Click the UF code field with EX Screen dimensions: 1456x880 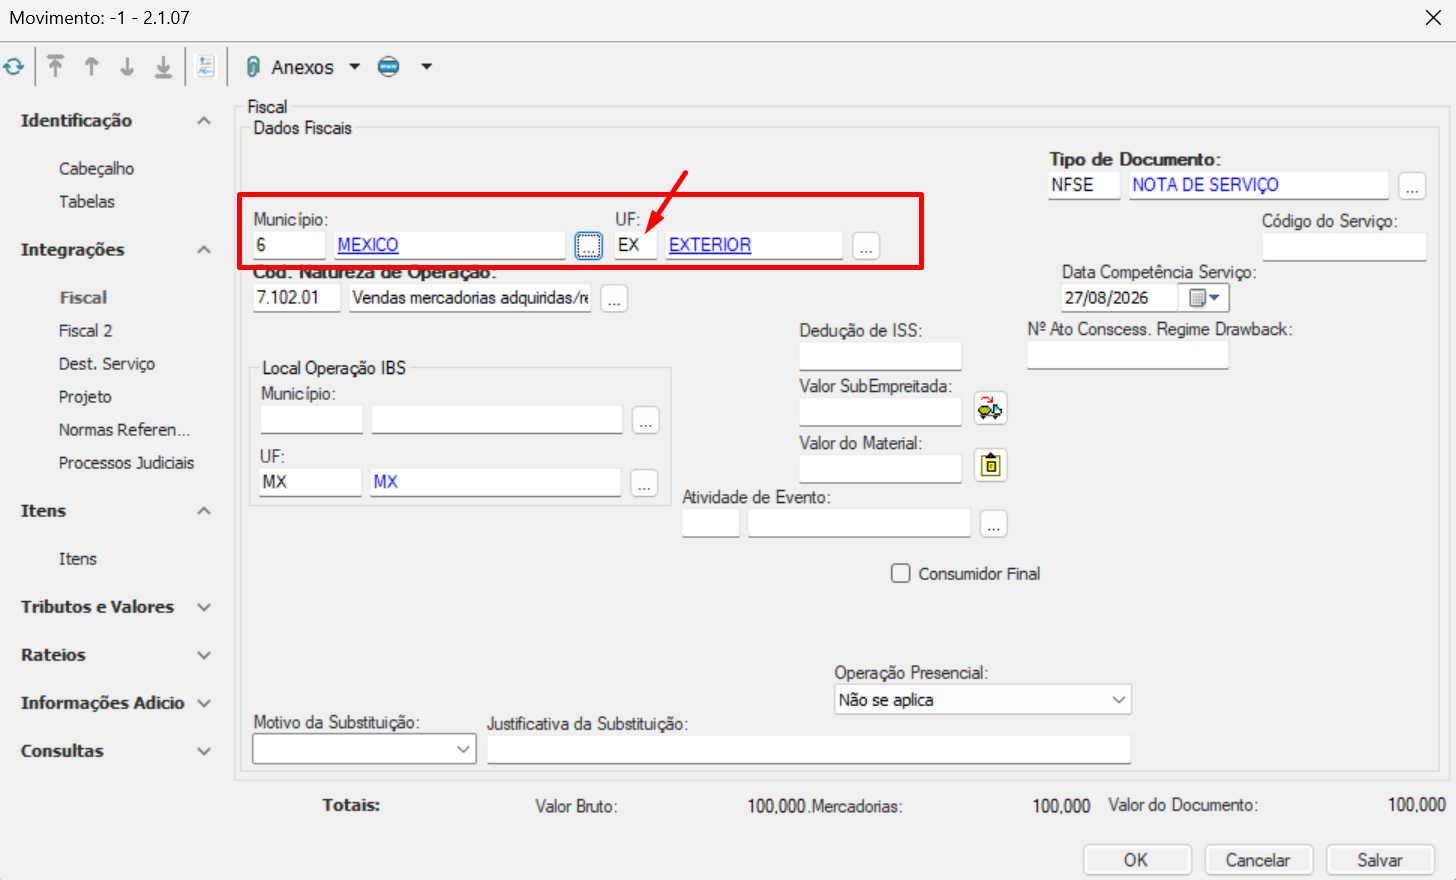click(x=636, y=245)
